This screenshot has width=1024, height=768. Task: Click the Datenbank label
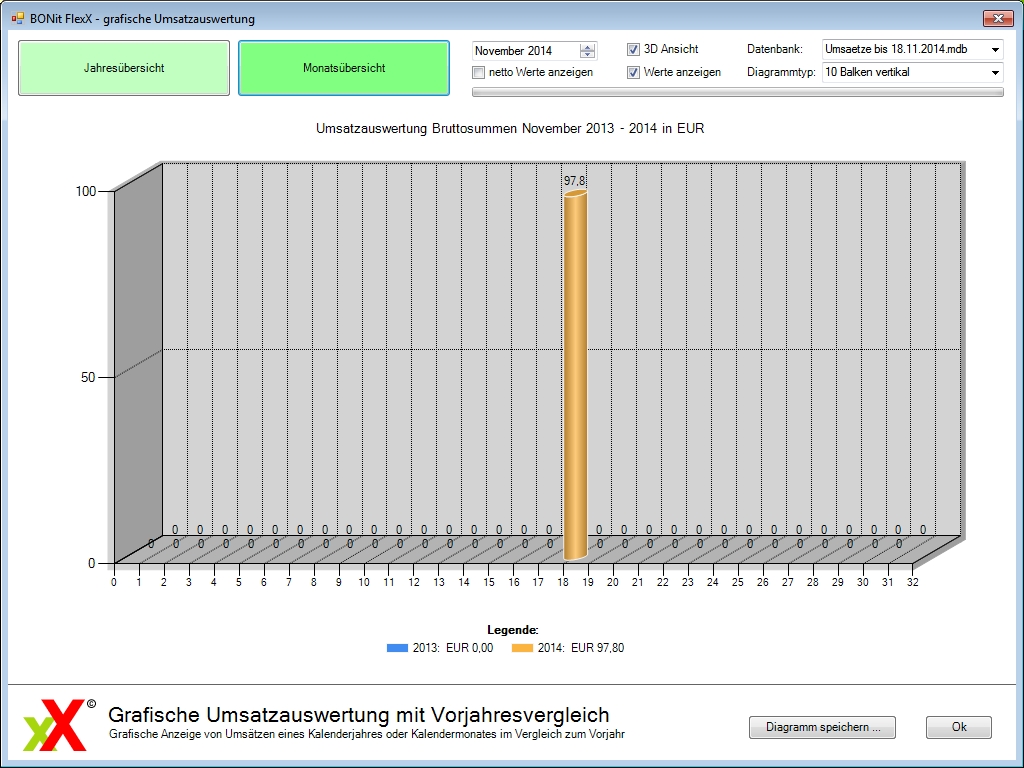click(775, 49)
